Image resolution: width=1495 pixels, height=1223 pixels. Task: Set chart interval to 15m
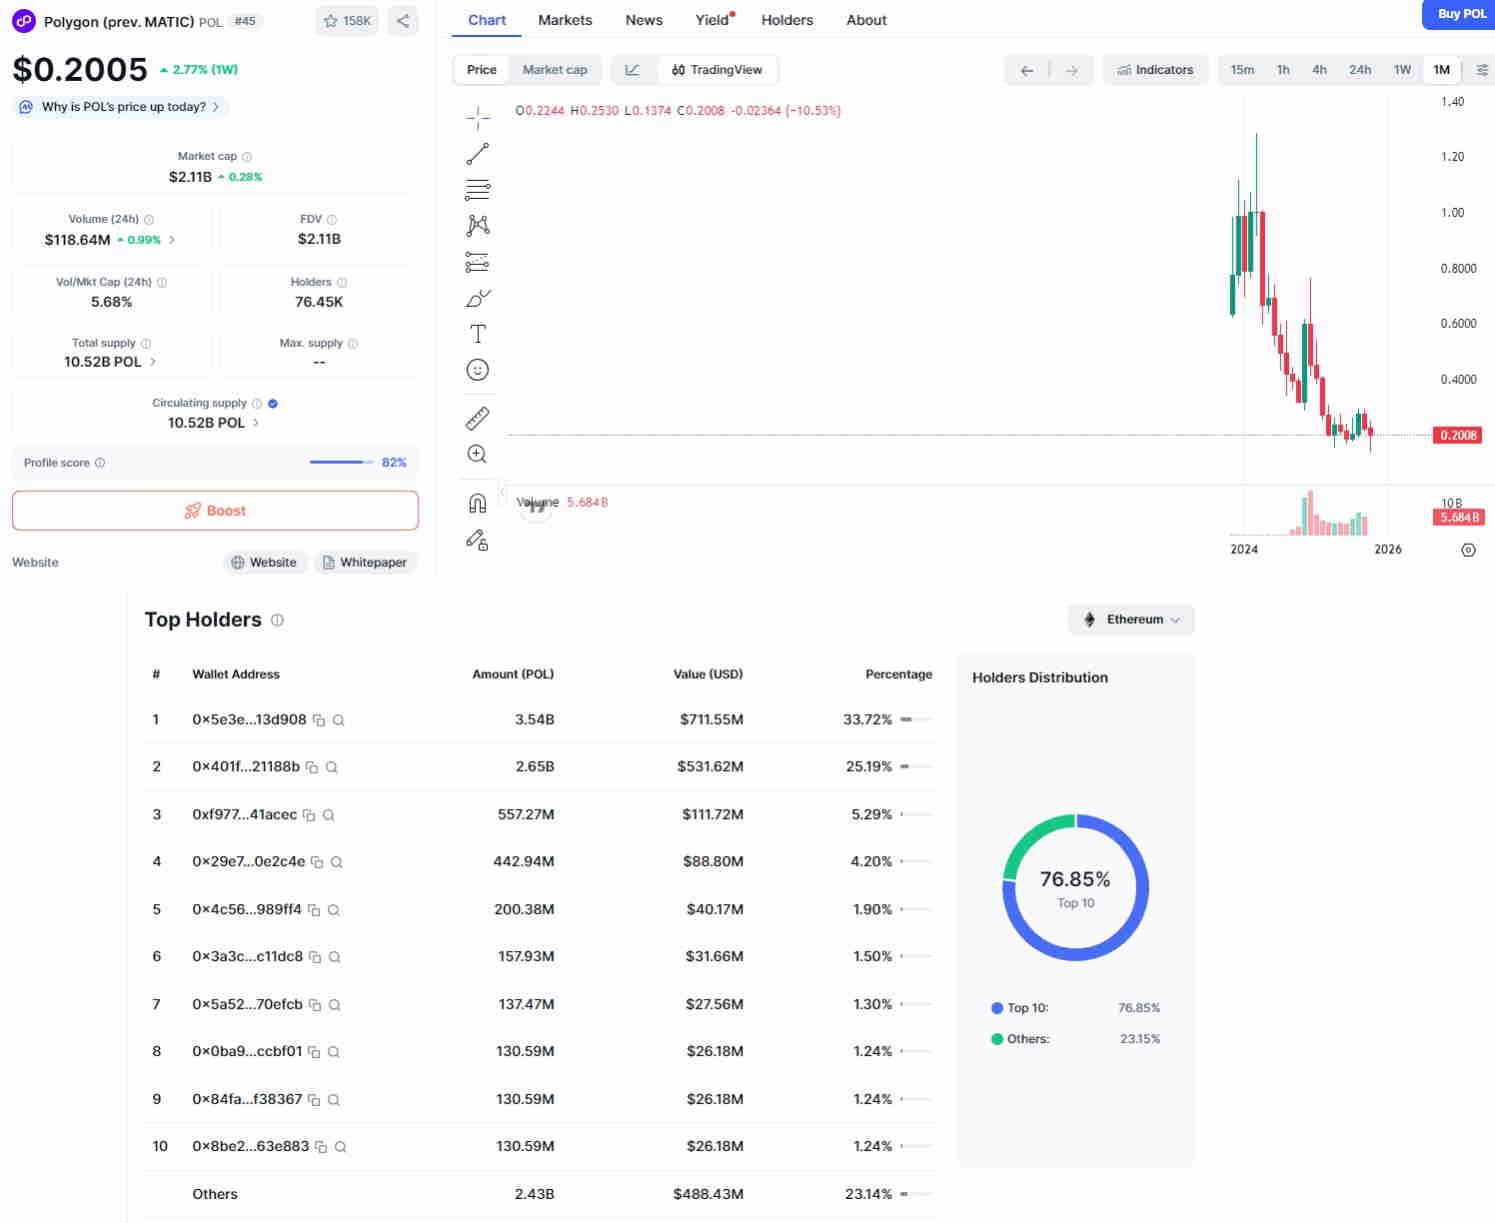pos(1242,70)
